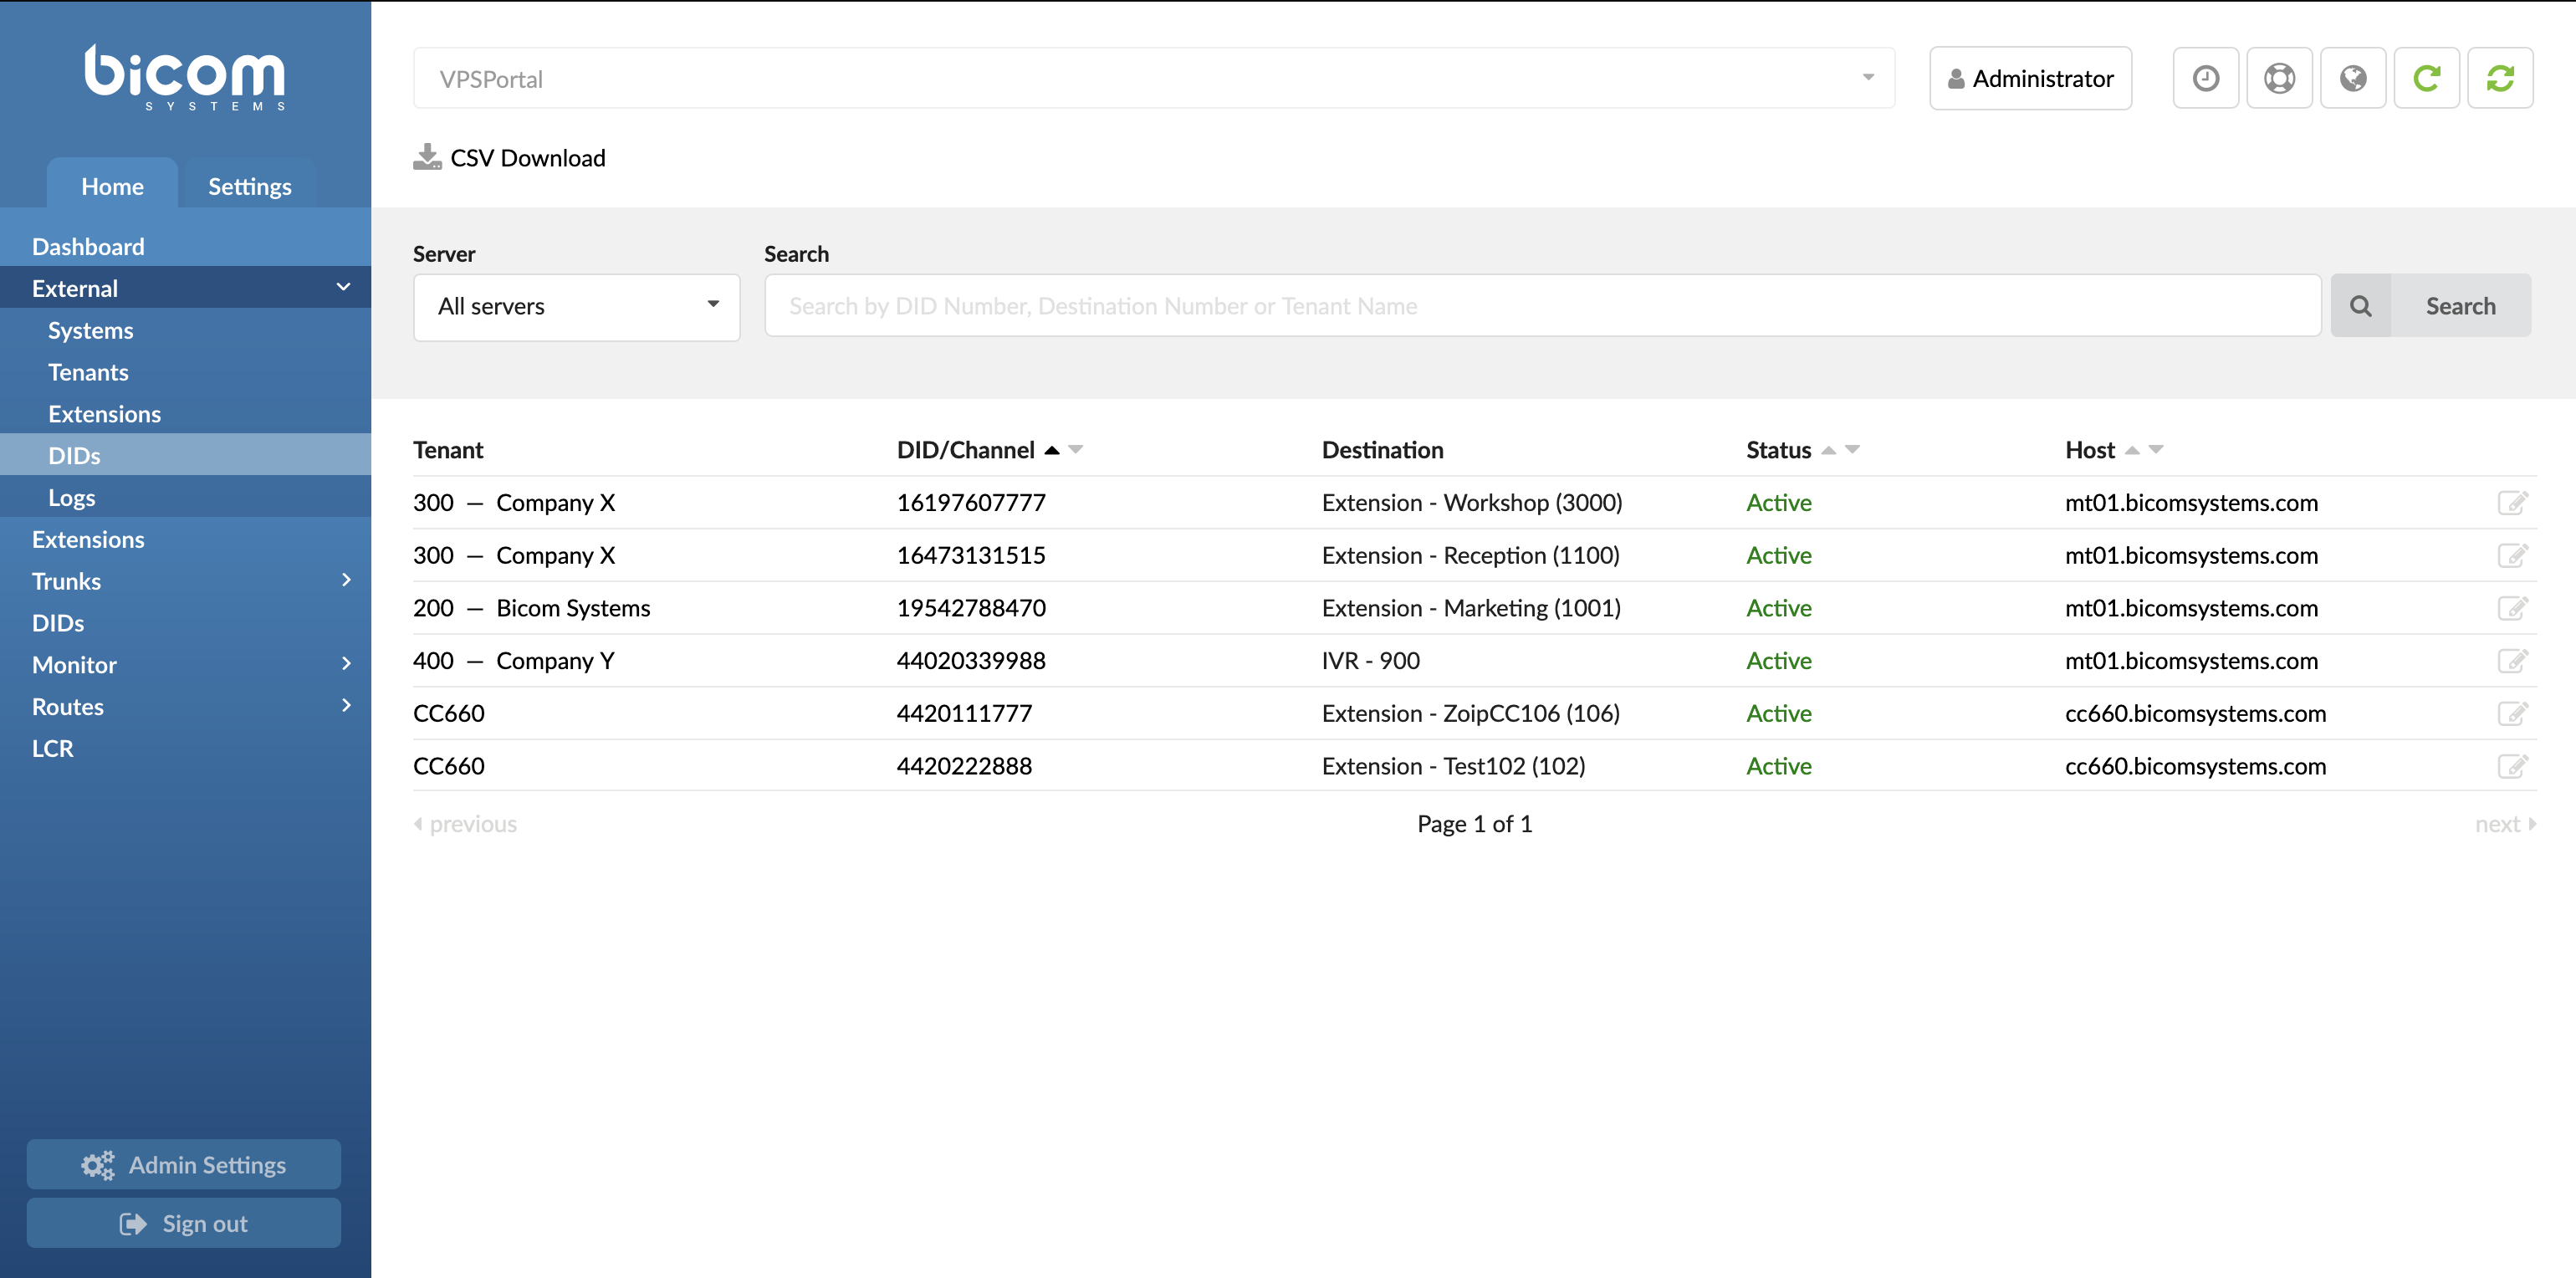
Task: Click tenant '400 — Company Y'
Action: (x=513, y=661)
